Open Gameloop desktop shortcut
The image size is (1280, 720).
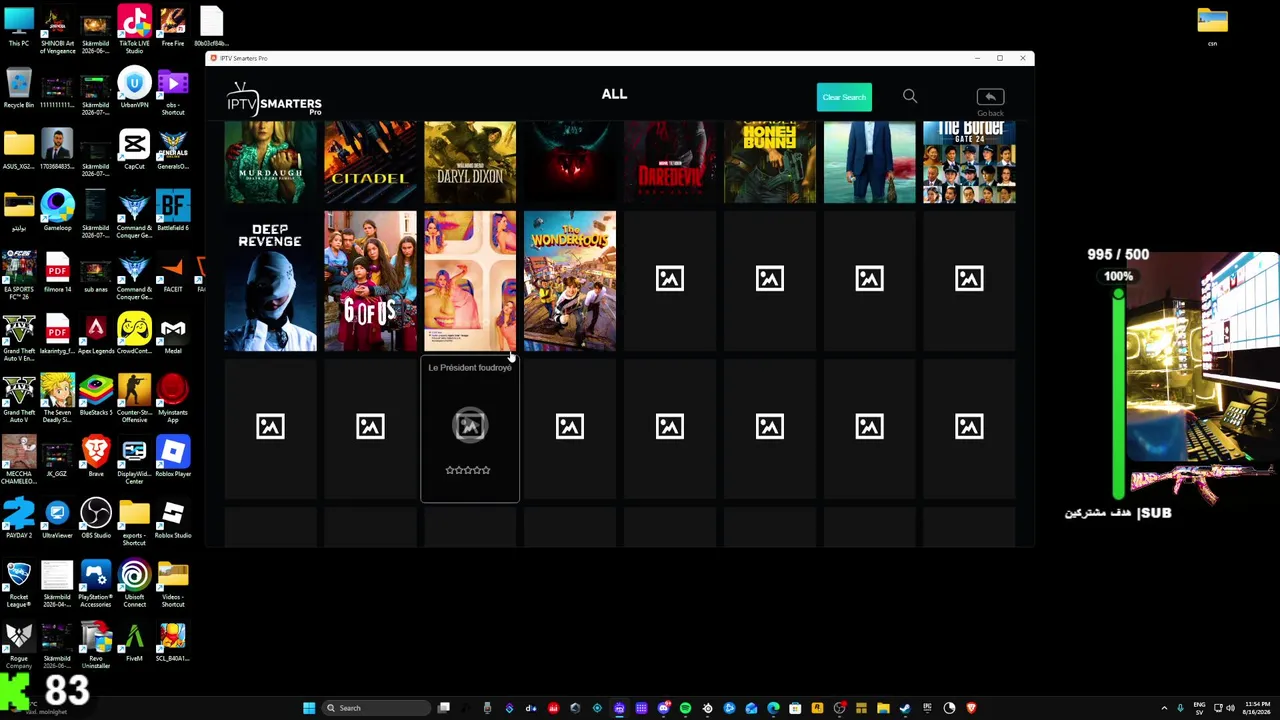click(57, 211)
